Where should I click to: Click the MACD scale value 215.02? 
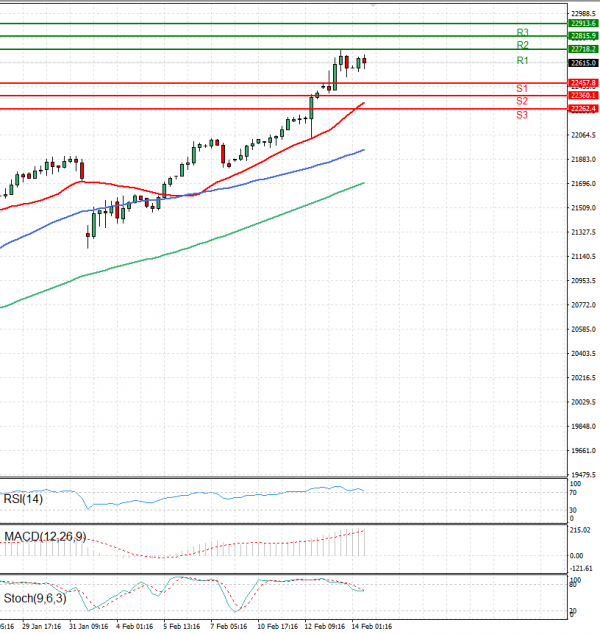tap(580, 530)
